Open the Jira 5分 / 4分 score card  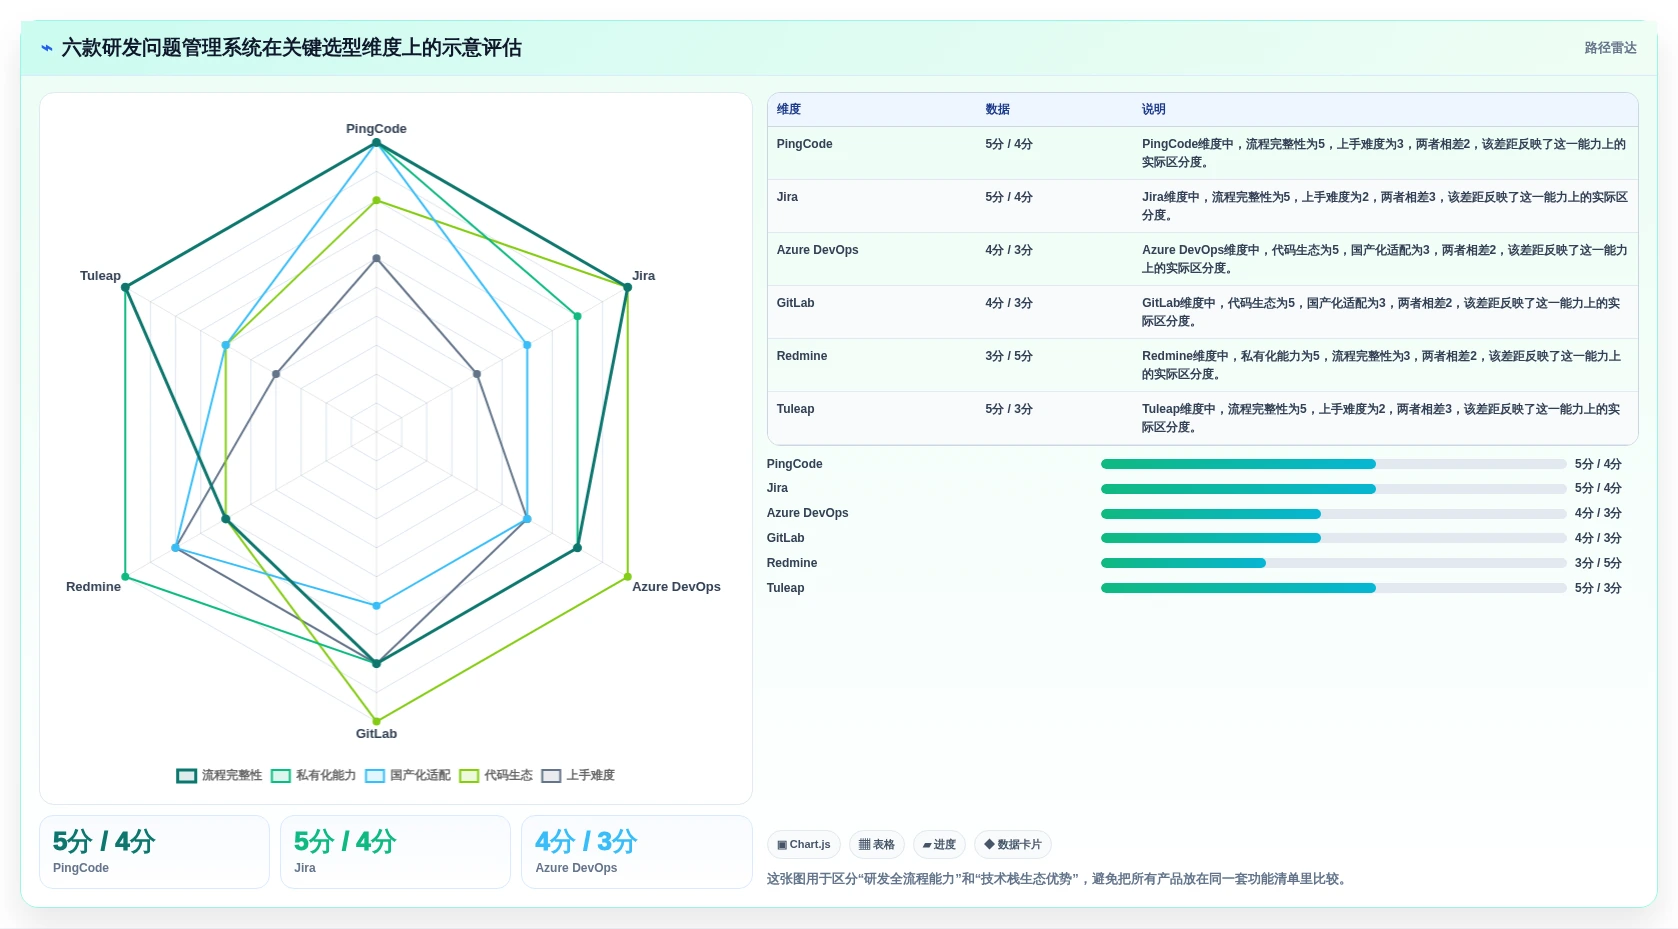click(x=395, y=852)
